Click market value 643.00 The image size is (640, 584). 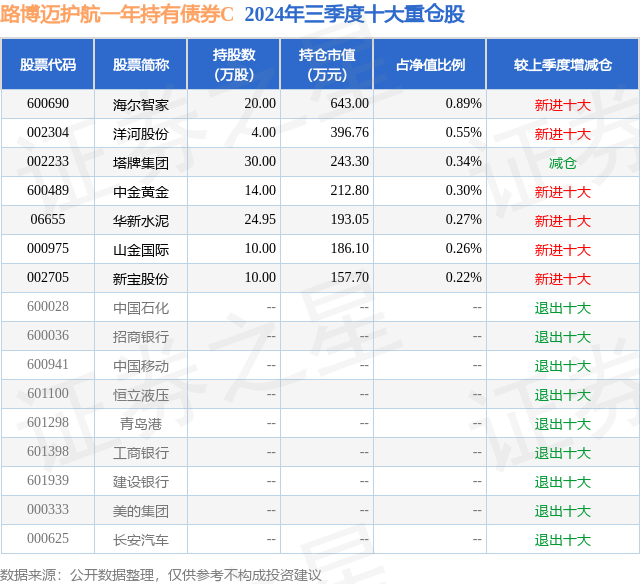click(349, 104)
